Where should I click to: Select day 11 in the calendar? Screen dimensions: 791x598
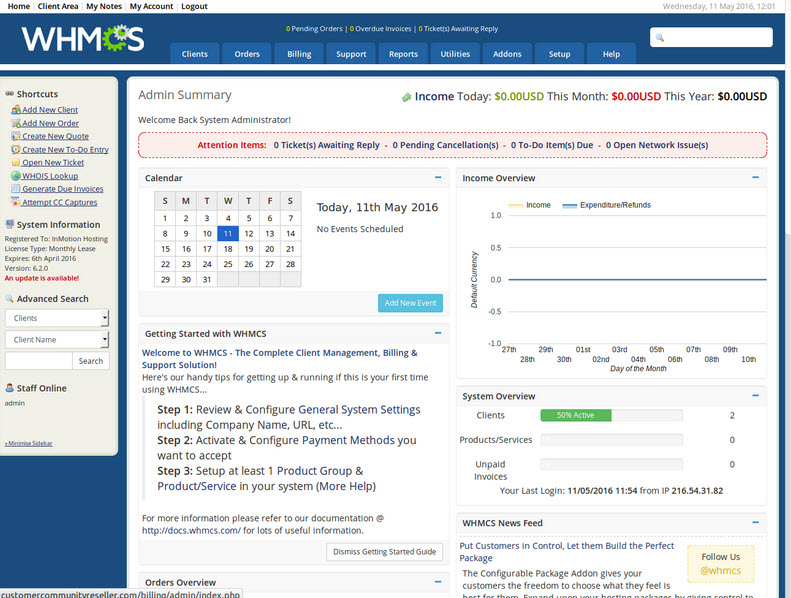pyautogui.click(x=228, y=234)
